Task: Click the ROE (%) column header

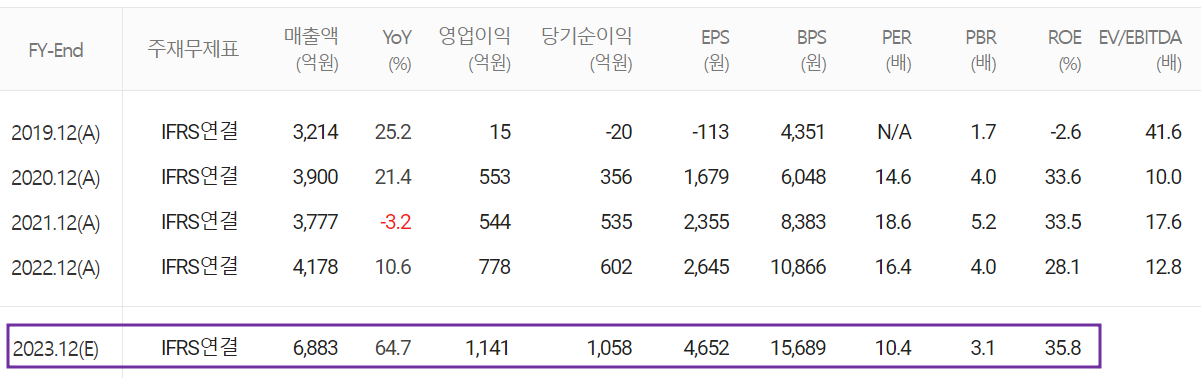Action: (1065, 50)
